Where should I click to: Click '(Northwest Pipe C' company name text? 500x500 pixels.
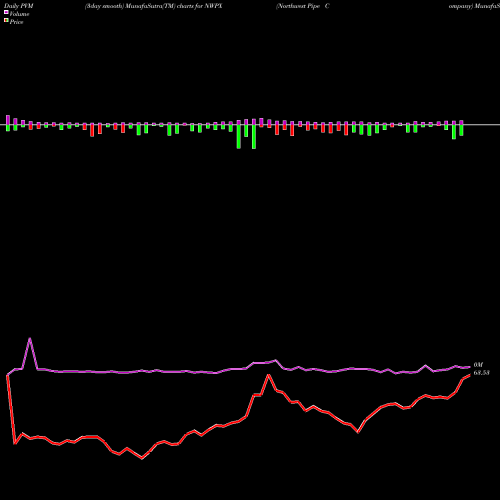pyautogui.click(x=303, y=6)
